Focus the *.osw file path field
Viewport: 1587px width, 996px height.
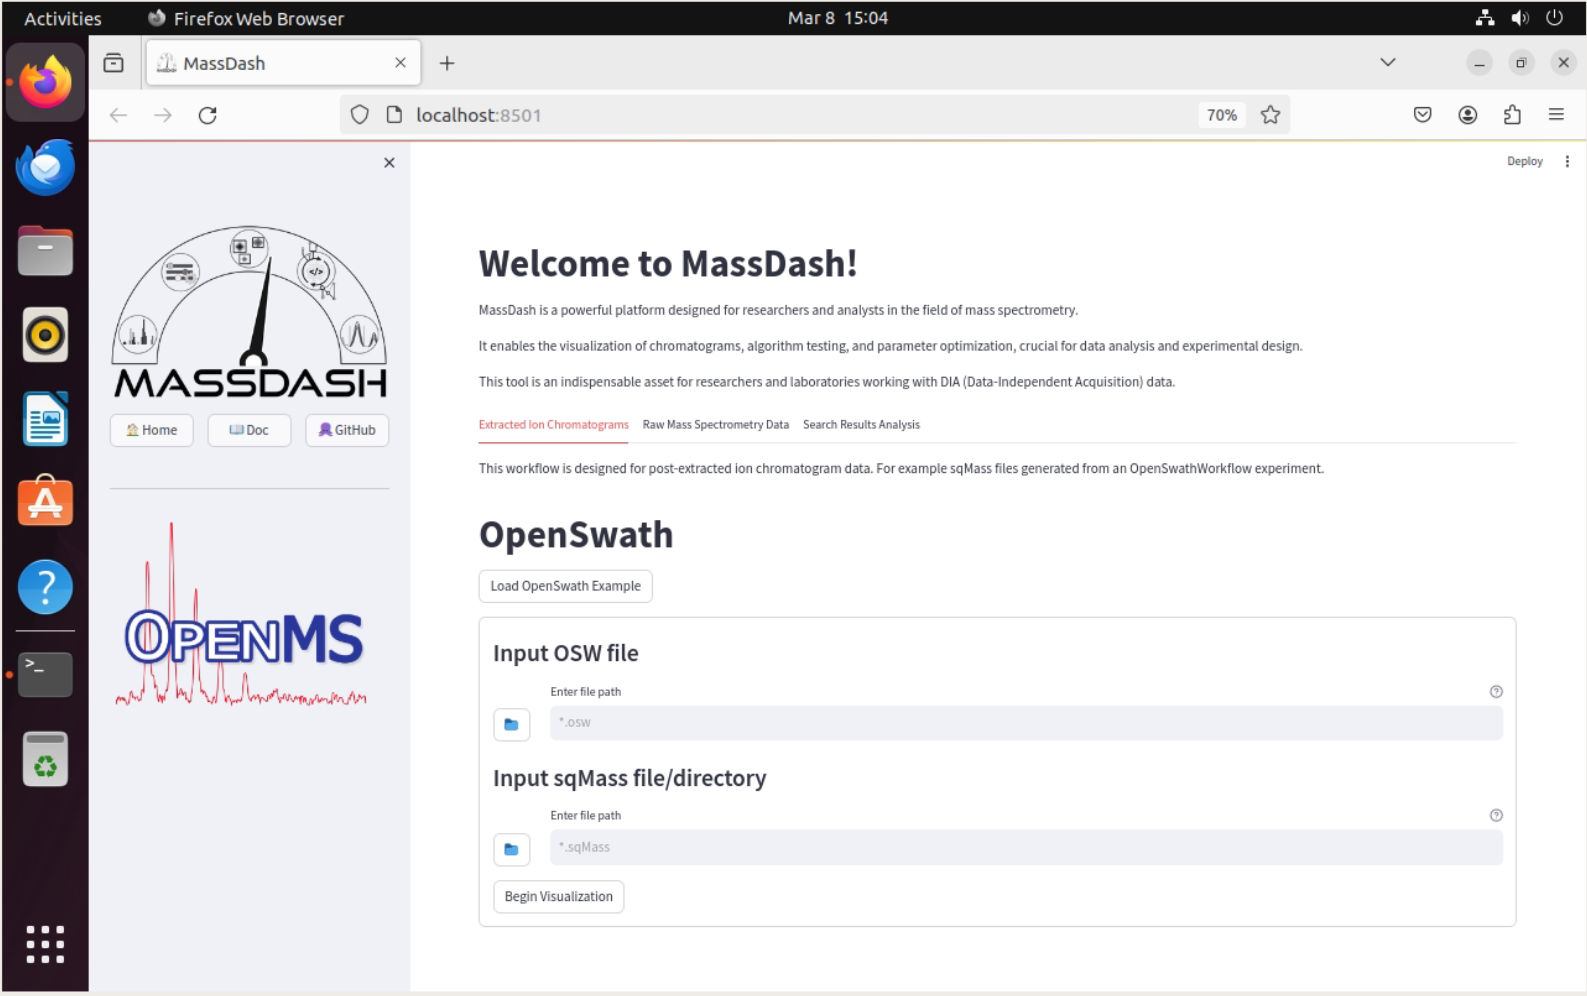point(1026,723)
